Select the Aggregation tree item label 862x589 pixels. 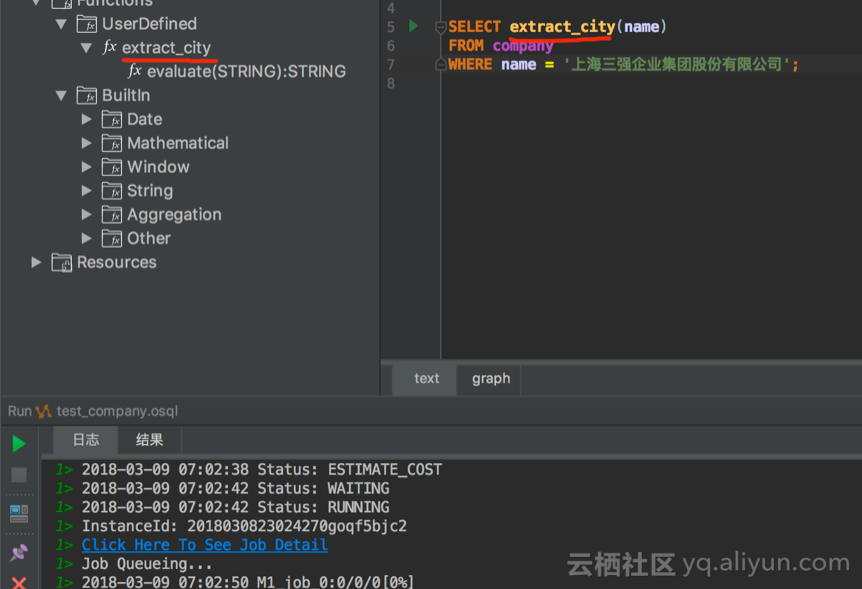point(174,214)
